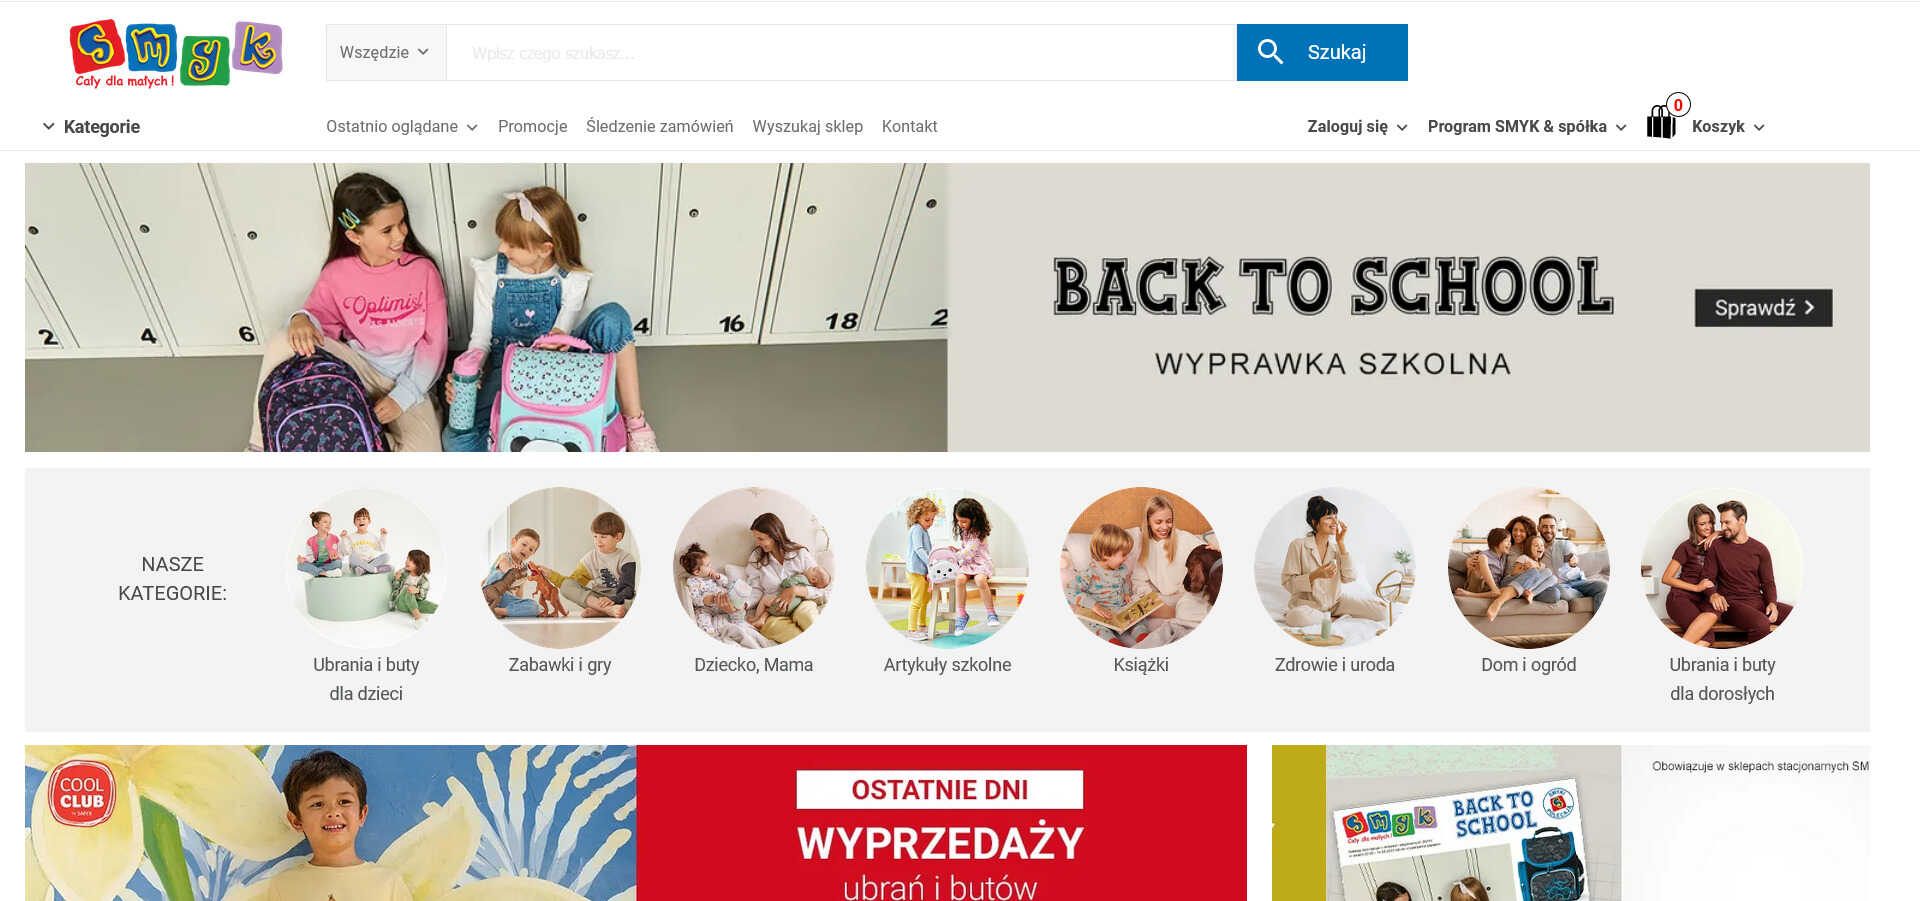Screen dimensions: 1920x901
Task: Open the Zaloguj się dropdown
Action: click(x=1357, y=127)
